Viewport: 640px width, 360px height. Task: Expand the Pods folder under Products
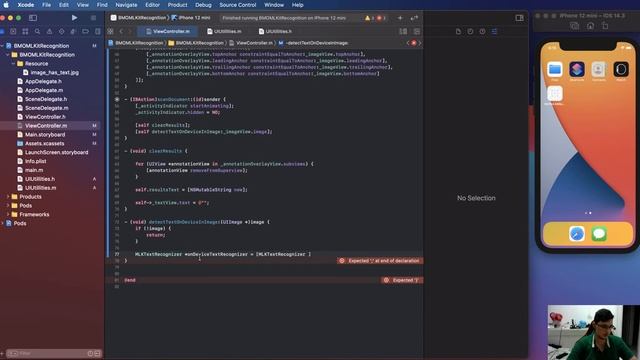8,206
